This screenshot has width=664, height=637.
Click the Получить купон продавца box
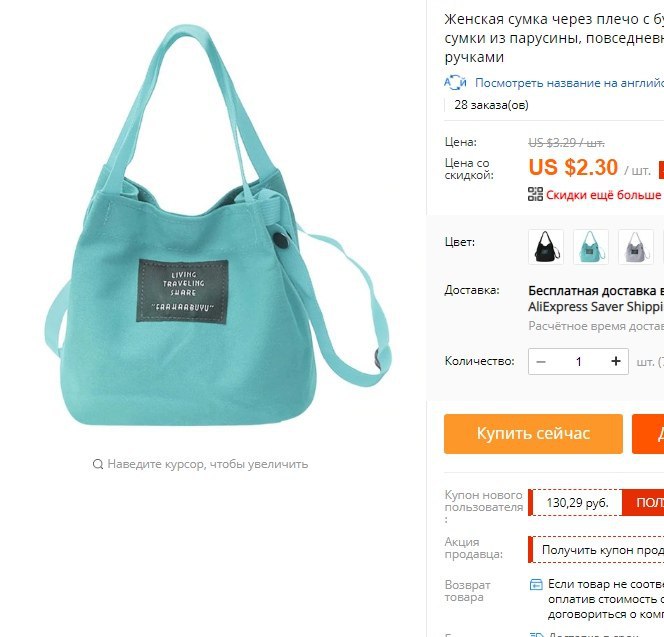[x=598, y=550]
